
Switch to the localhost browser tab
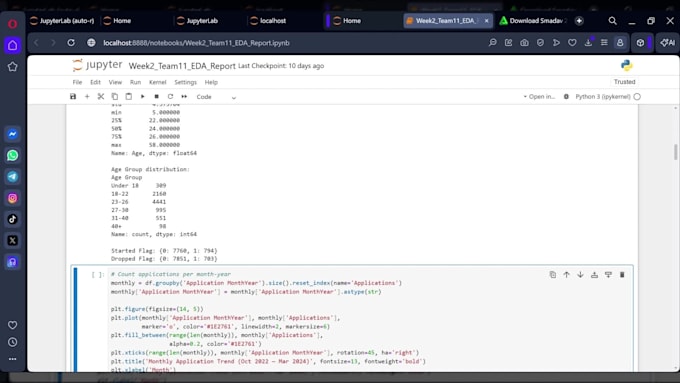[x=269, y=20]
